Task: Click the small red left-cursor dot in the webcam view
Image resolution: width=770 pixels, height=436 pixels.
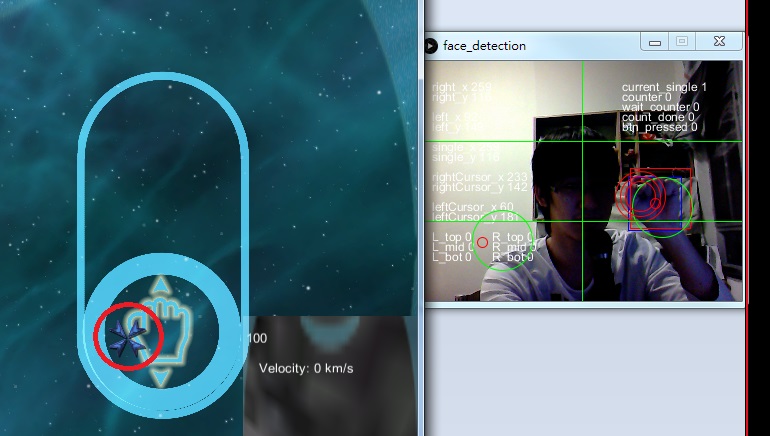Action: 482,242
